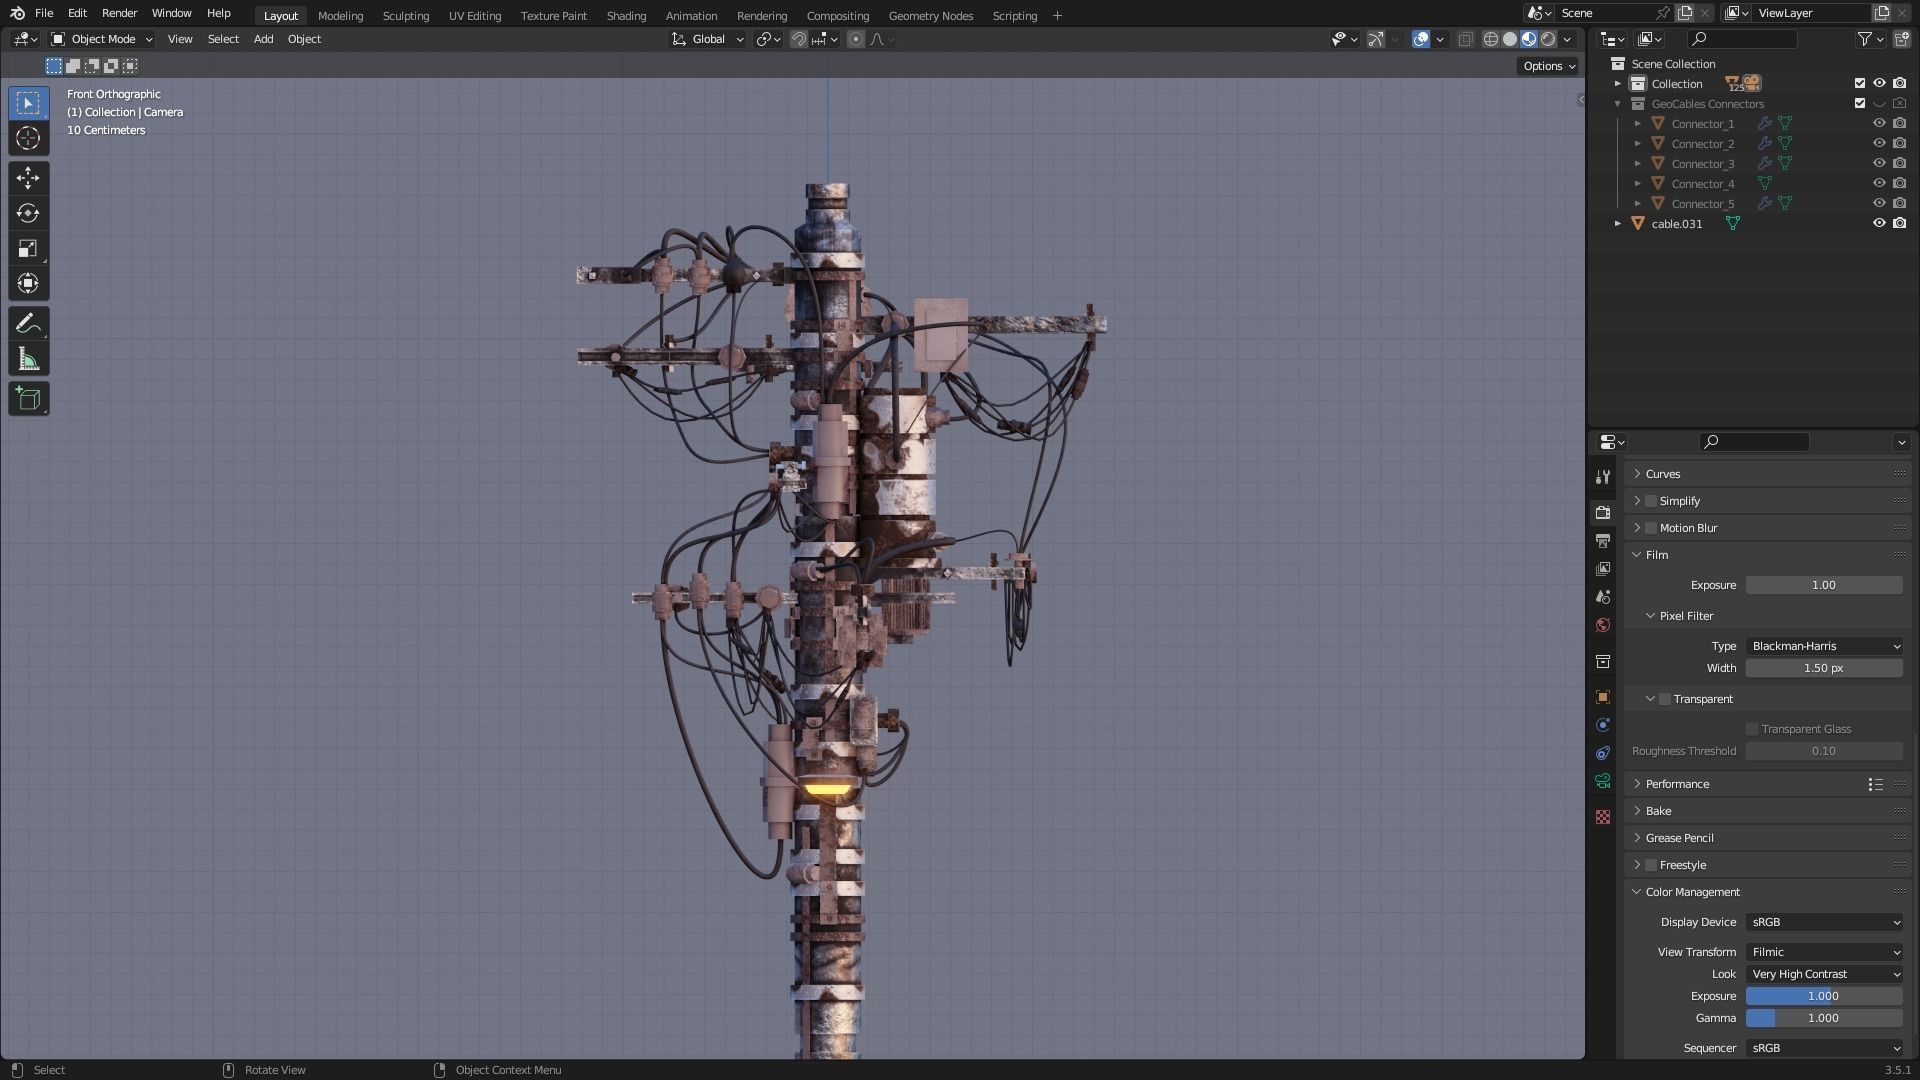Screen dimensions: 1920x1080
Task: Click the Pixel Filter Width field
Action: pyautogui.click(x=1823, y=668)
